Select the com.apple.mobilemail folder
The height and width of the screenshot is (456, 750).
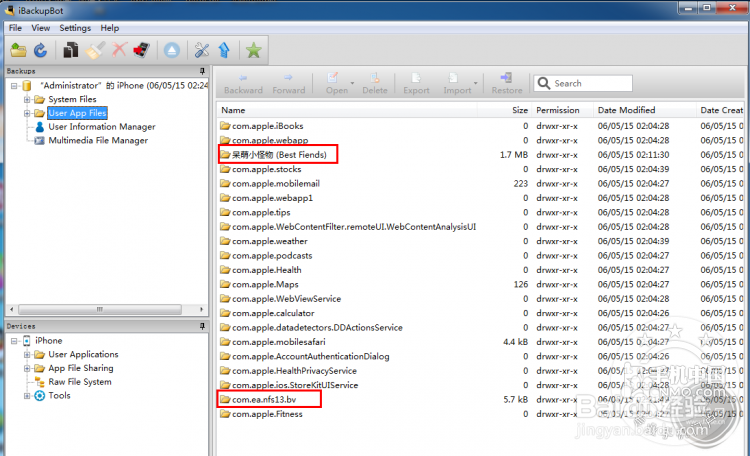click(x=276, y=184)
